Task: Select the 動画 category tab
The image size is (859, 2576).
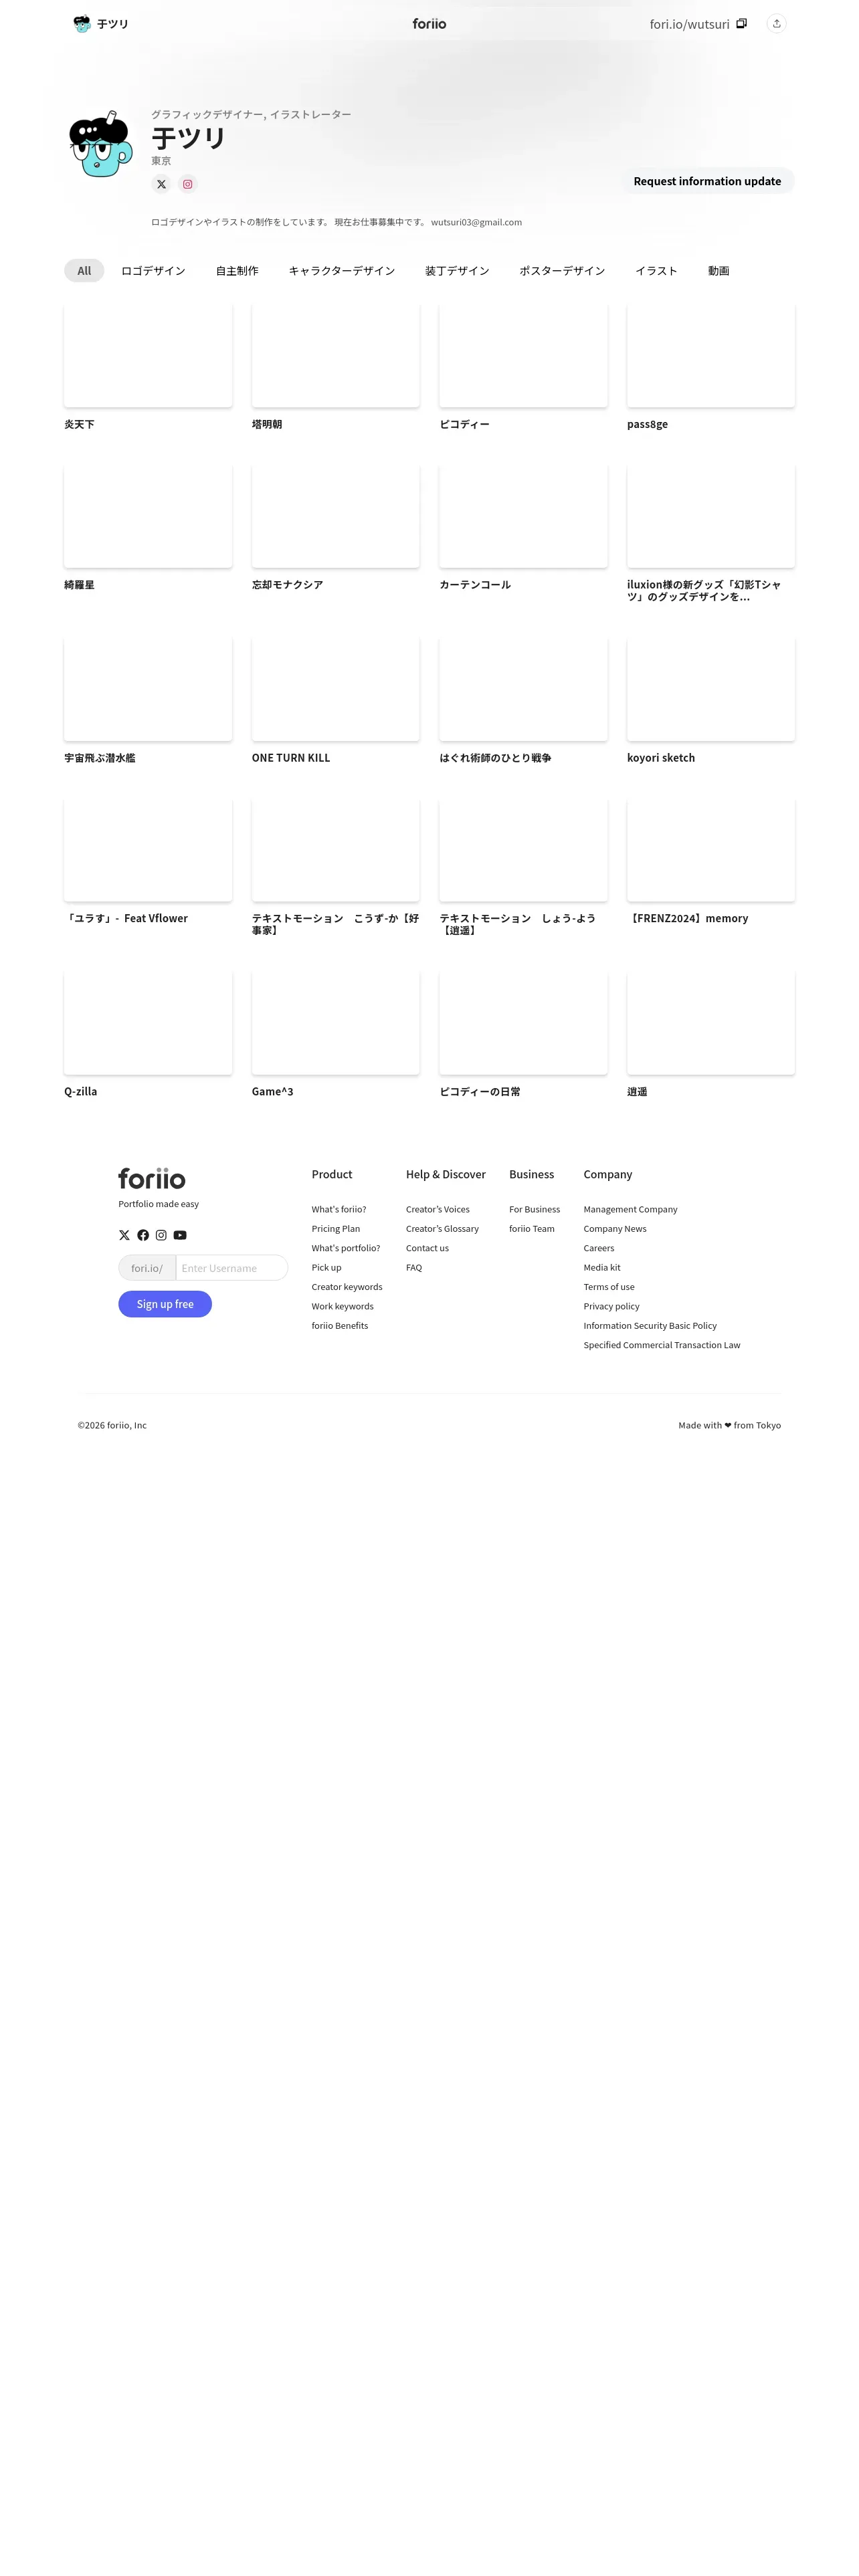Action: click(x=718, y=271)
